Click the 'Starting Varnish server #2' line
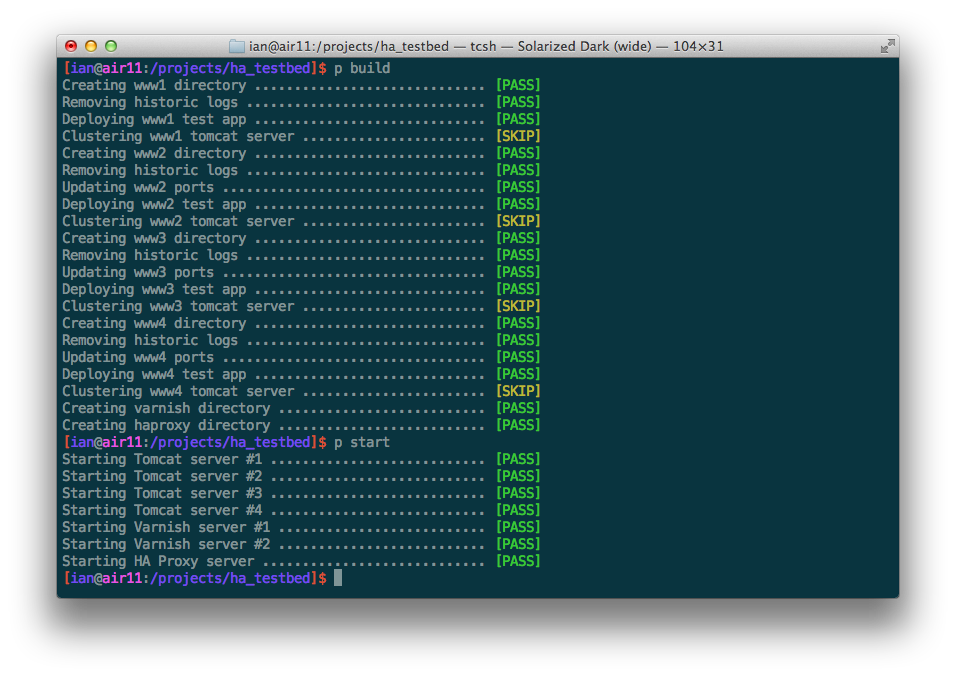Image resolution: width=956 pixels, height=677 pixels. (166, 544)
